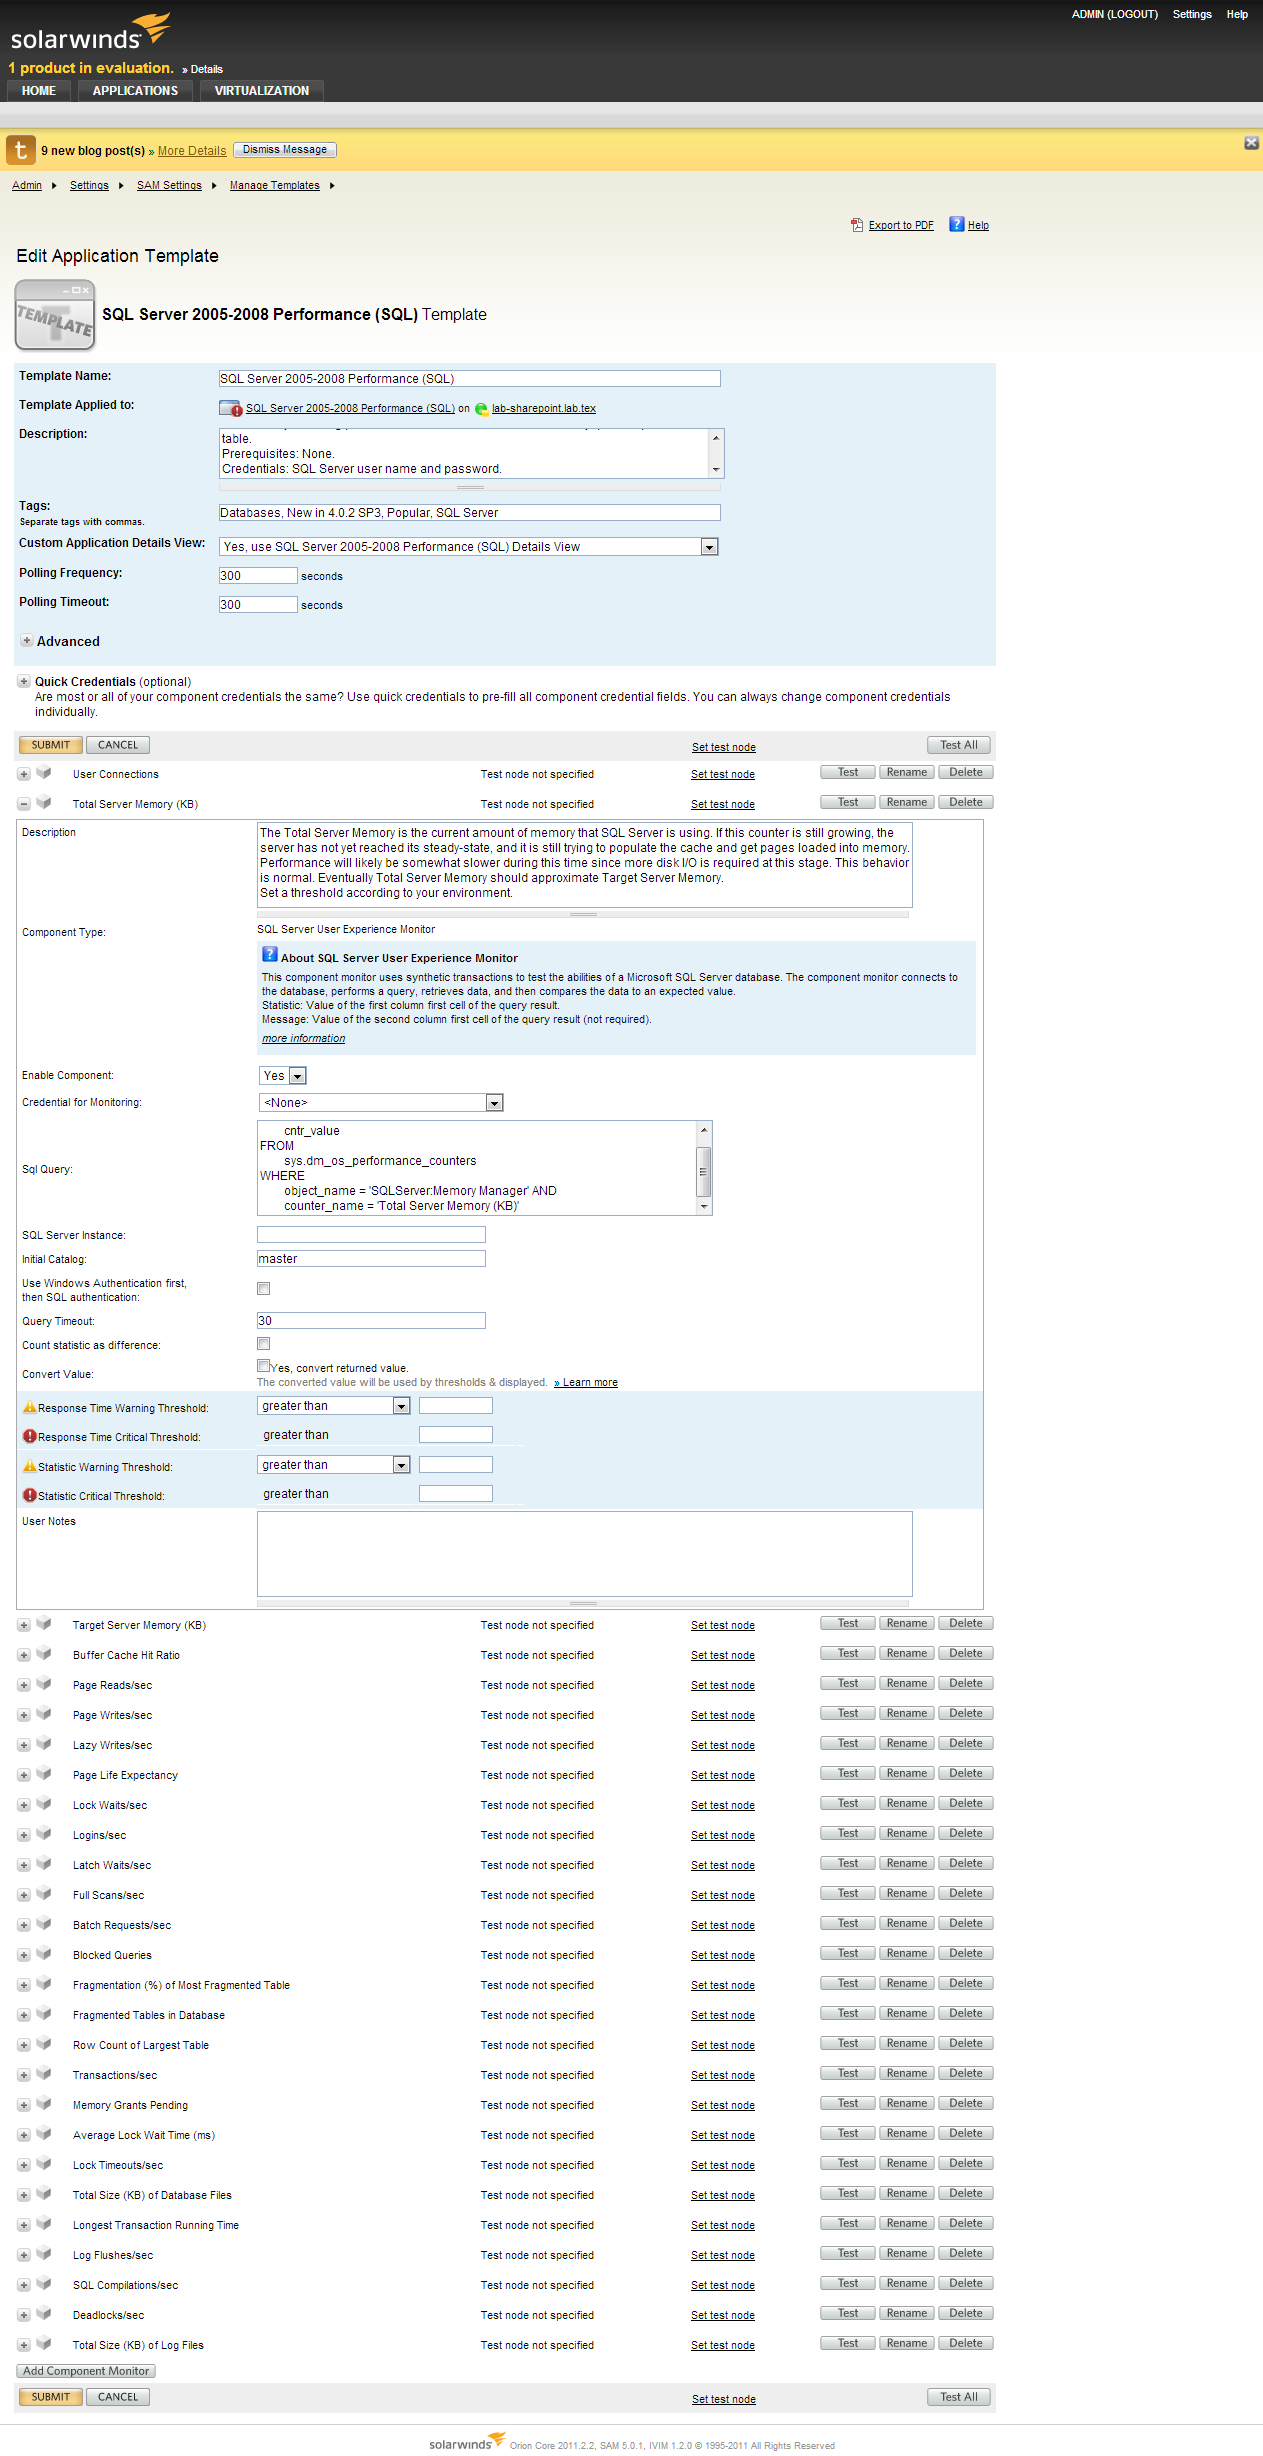This screenshot has height=2456, width=1263.
Task: Click the large Template icon image
Action: pos(55,315)
